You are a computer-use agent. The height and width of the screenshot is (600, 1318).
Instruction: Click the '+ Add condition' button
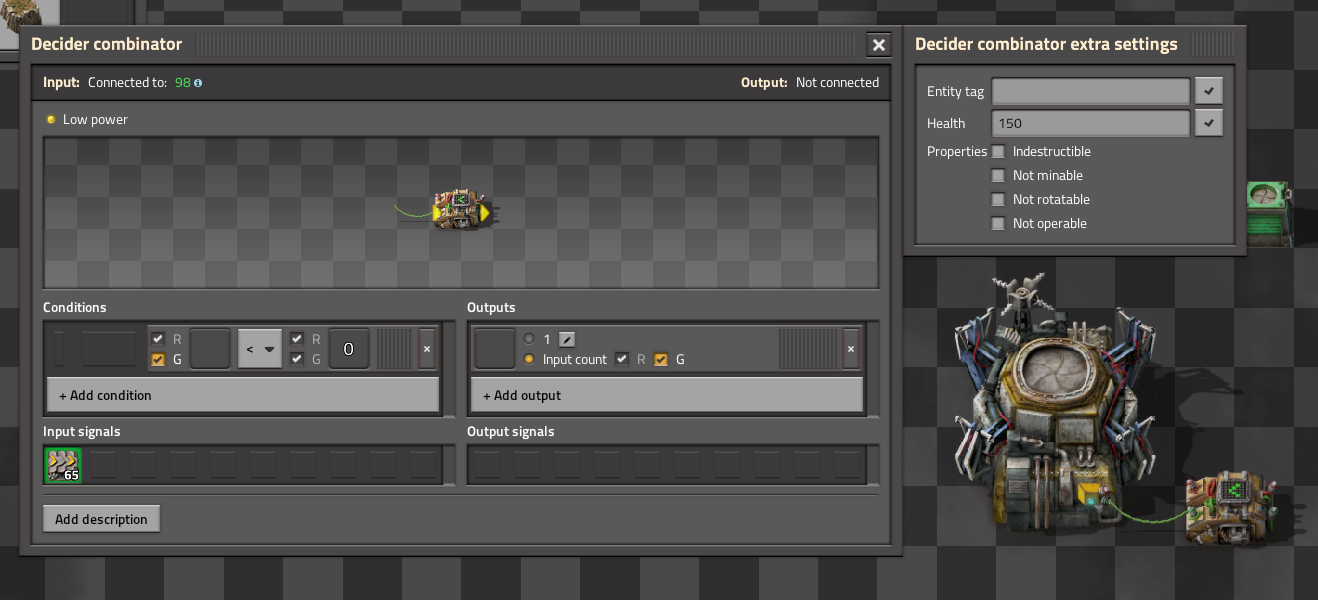point(243,395)
